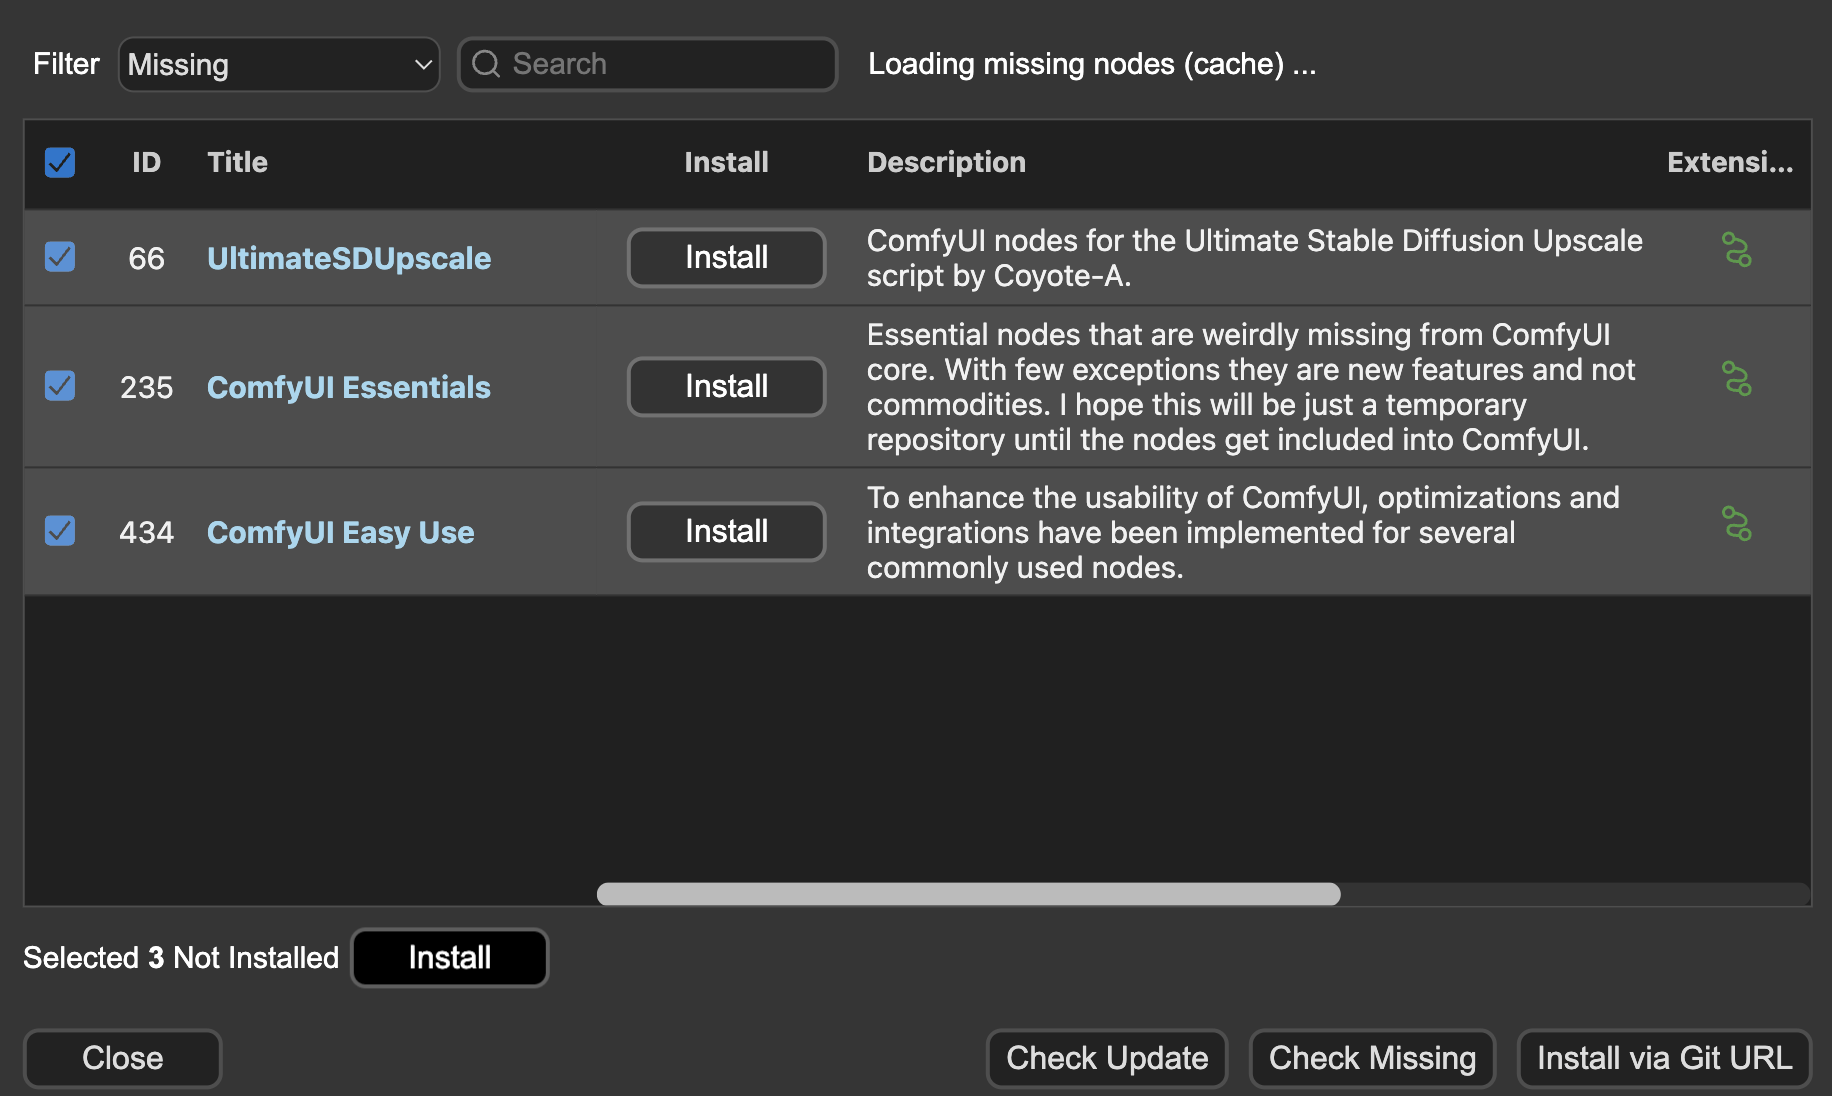Toggle the select-all header checkbox
Viewport: 1832px width, 1096px height.
[x=60, y=162]
